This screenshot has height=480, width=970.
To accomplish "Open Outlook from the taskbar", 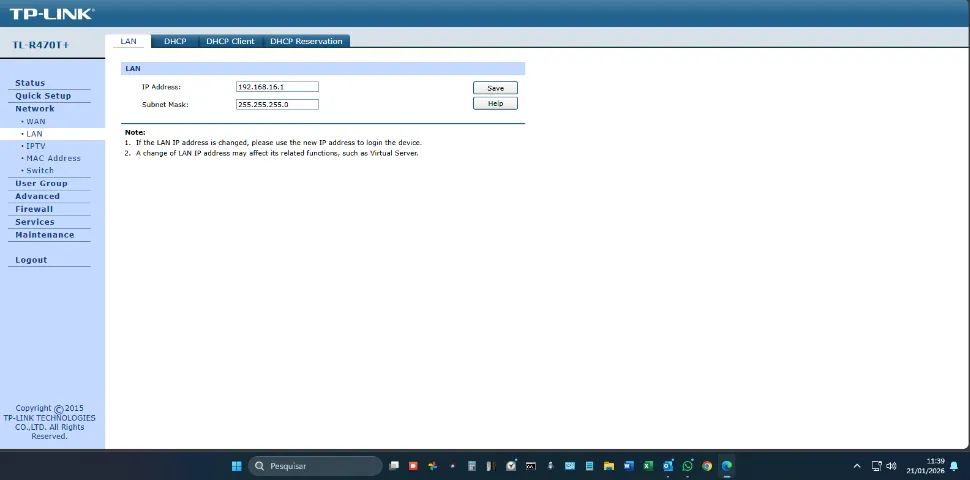I will (x=667, y=466).
